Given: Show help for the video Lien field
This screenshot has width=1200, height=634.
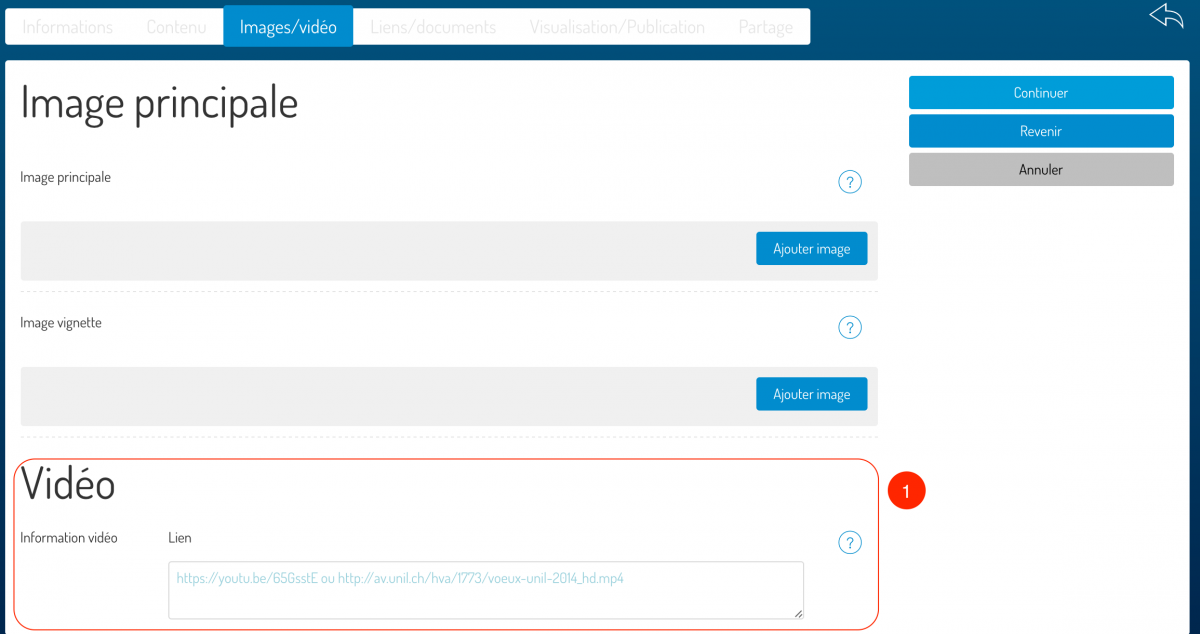Looking at the screenshot, I should click(x=849, y=543).
